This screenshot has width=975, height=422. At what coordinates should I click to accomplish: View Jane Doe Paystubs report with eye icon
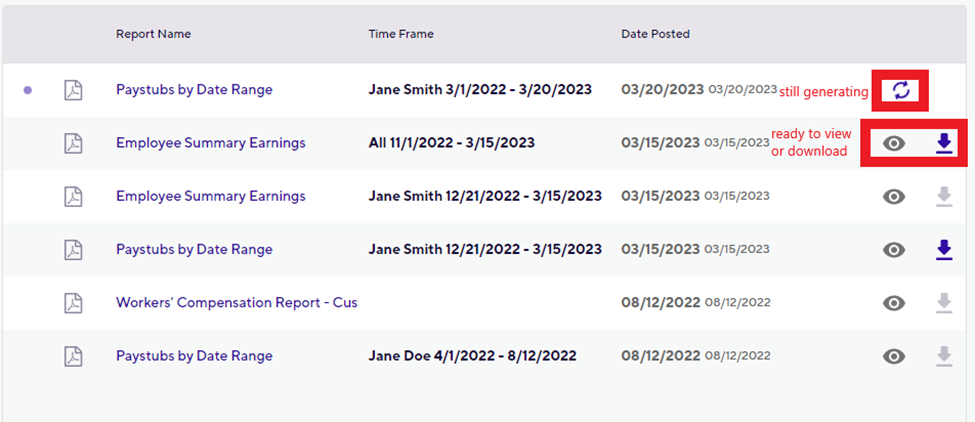point(894,357)
